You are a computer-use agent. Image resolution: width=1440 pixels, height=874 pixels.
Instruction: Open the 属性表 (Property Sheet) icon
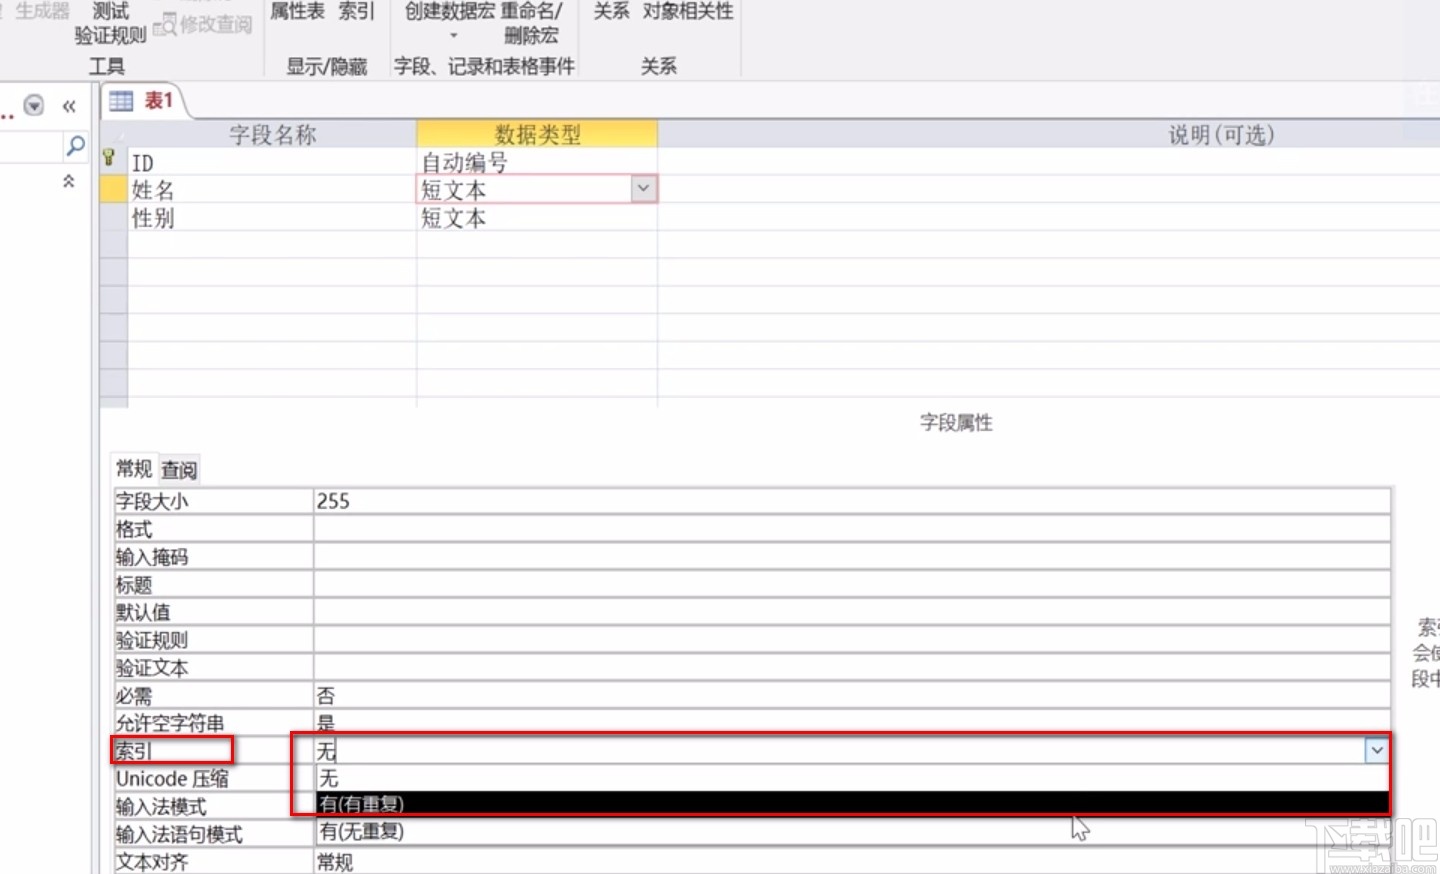[296, 13]
